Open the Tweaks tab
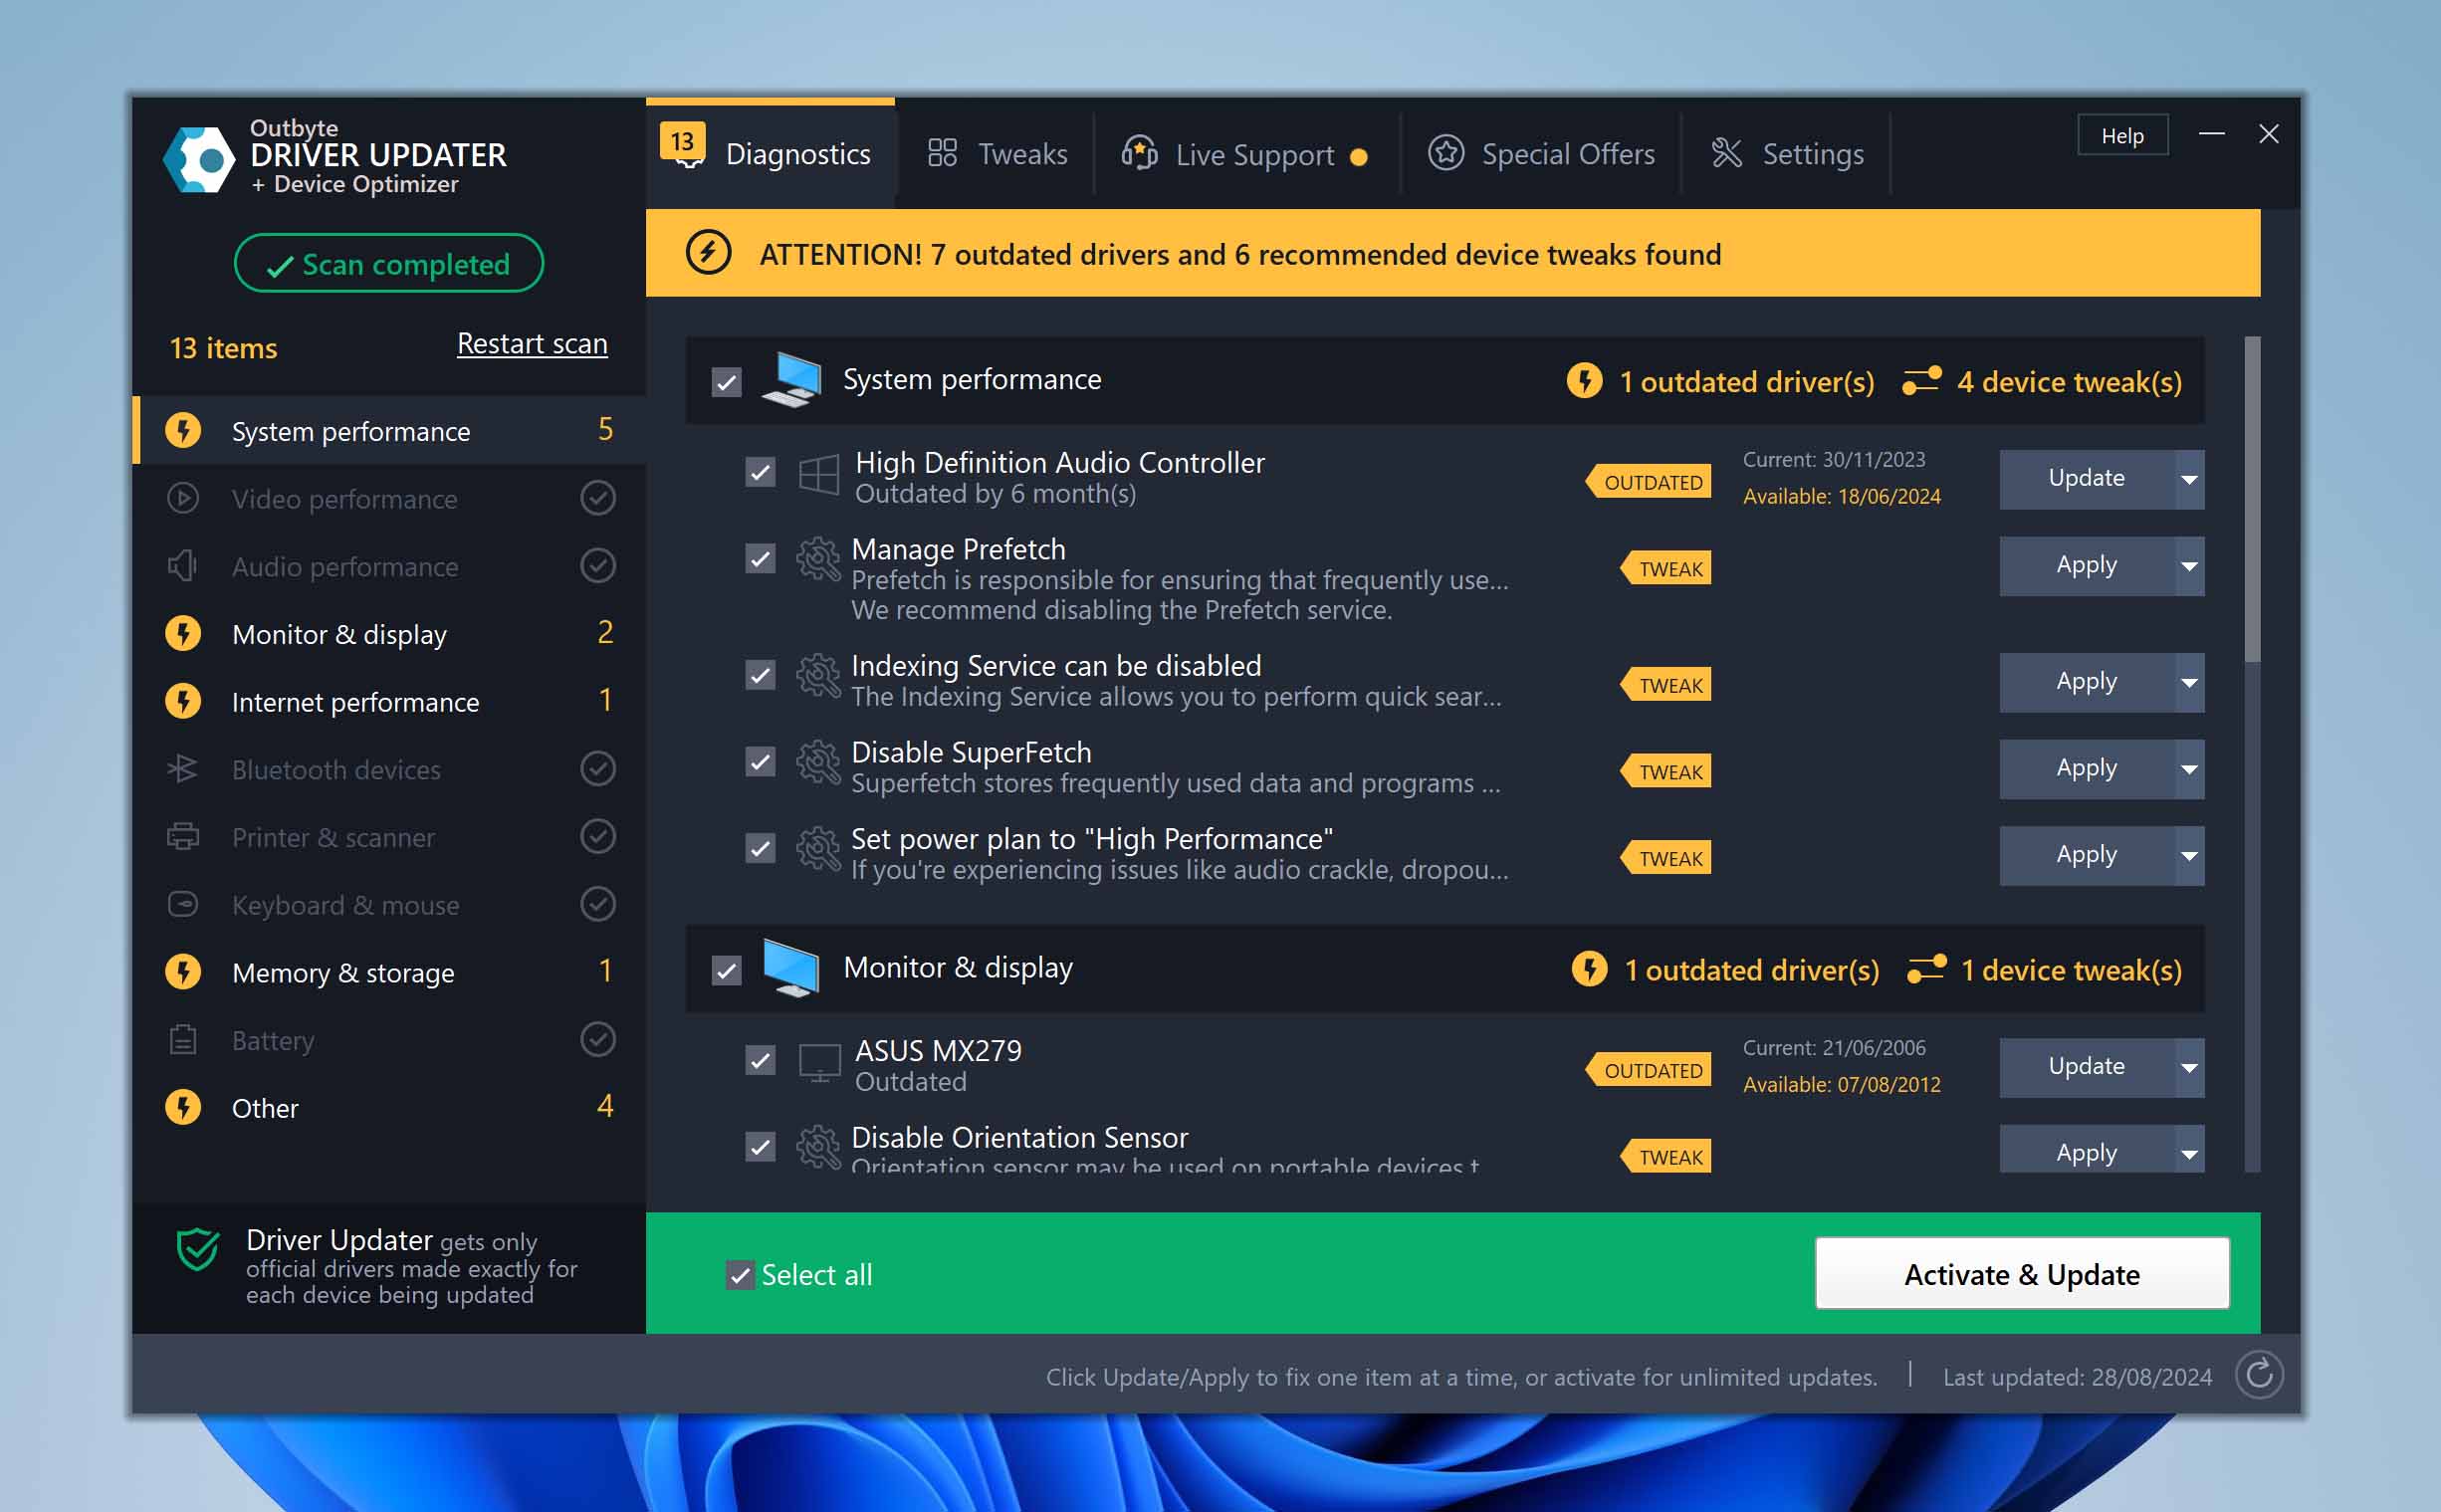 (996, 153)
